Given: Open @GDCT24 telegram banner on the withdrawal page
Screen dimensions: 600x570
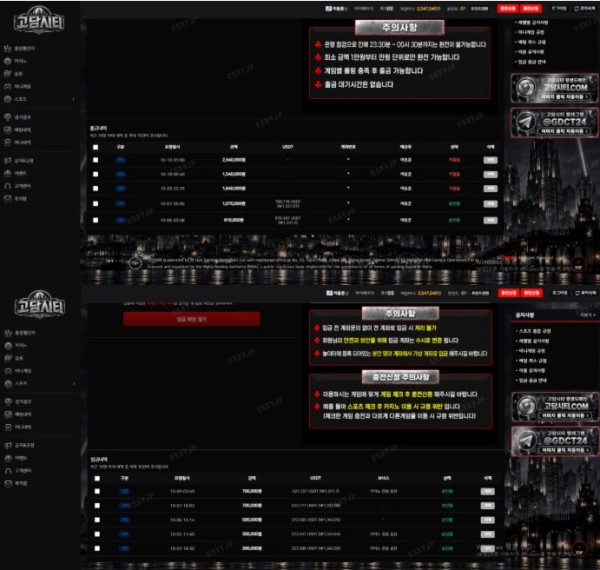Looking at the screenshot, I should pos(554,122).
